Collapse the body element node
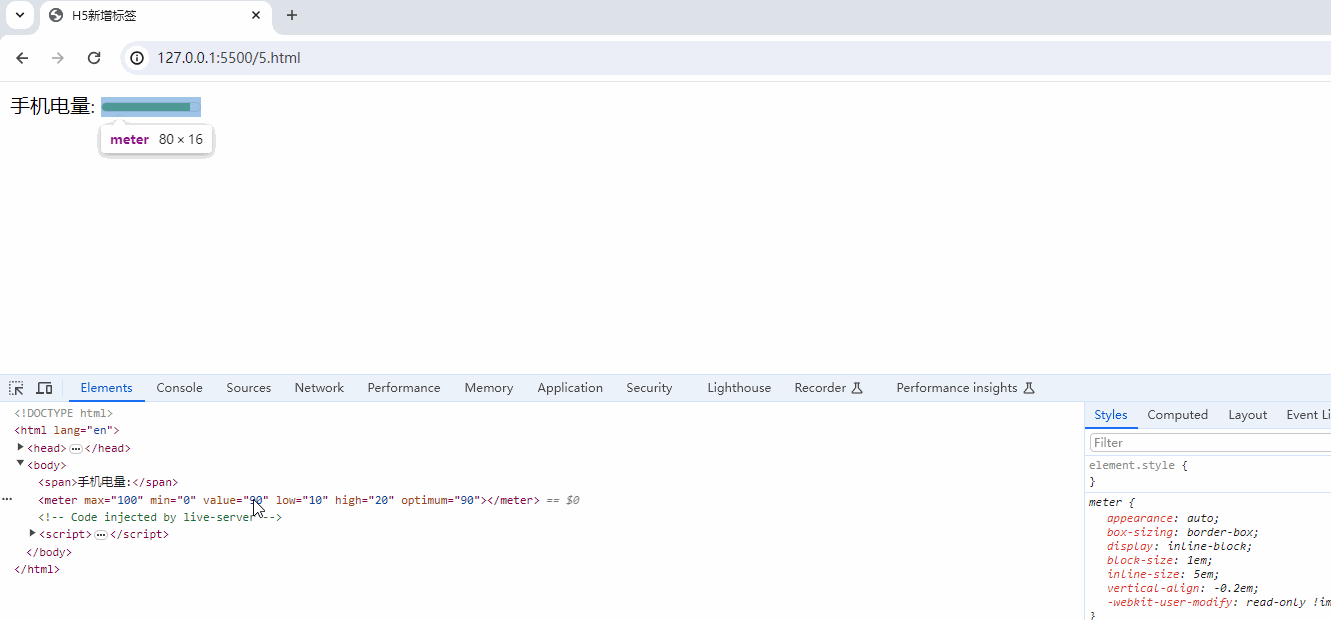This screenshot has height=620, width=1331. 21,464
